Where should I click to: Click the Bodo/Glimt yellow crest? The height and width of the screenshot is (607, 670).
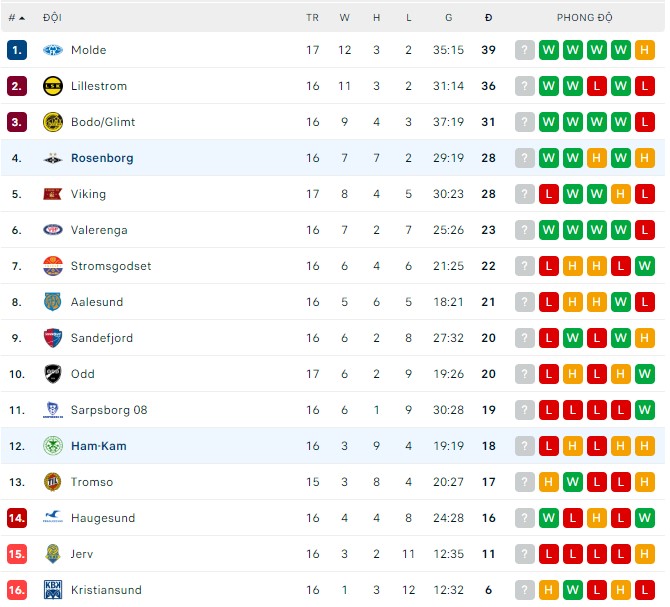53,122
